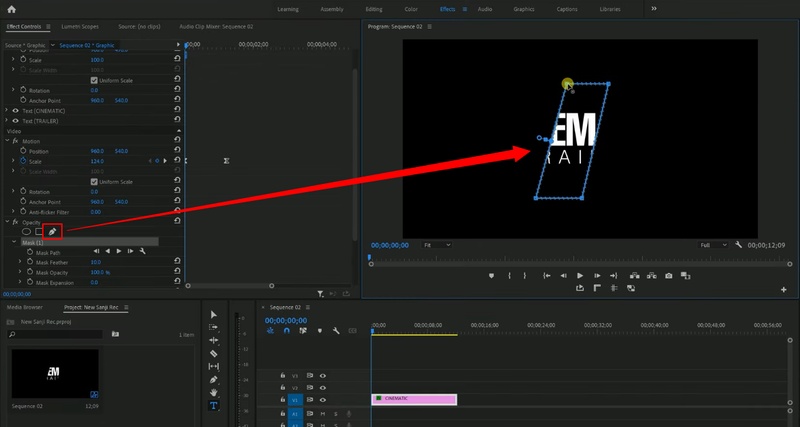Open Program Monitor wrench settings

point(738,244)
